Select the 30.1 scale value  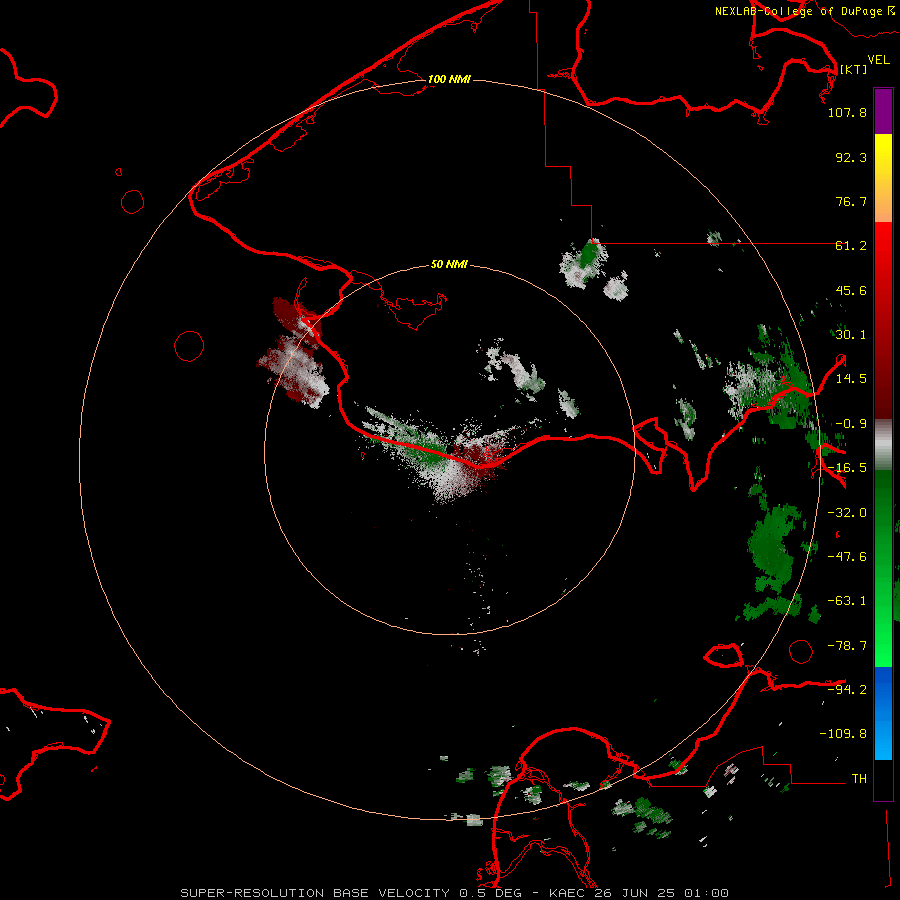click(851, 335)
